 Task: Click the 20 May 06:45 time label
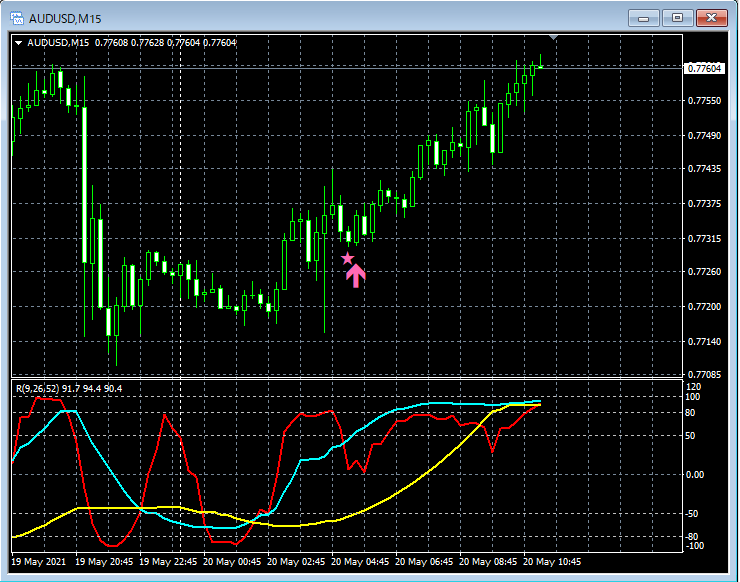pos(424,562)
